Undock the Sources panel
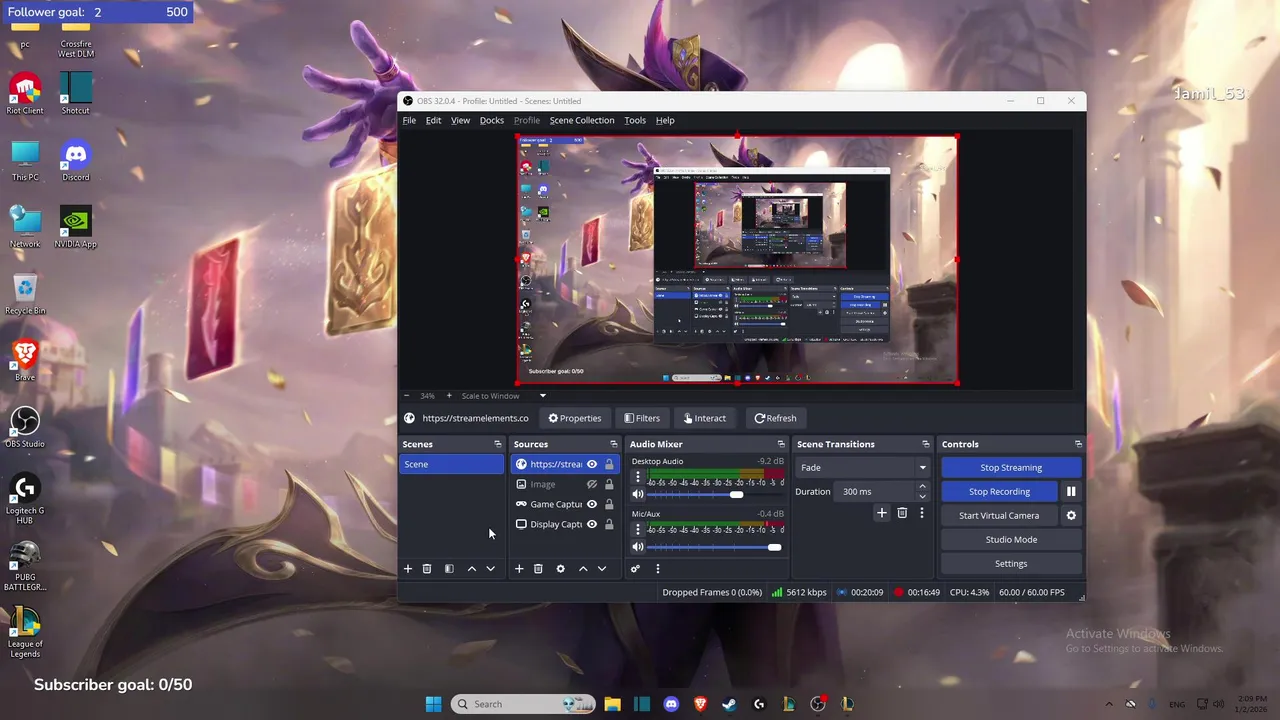1280x720 pixels. click(x=613, y=444)
